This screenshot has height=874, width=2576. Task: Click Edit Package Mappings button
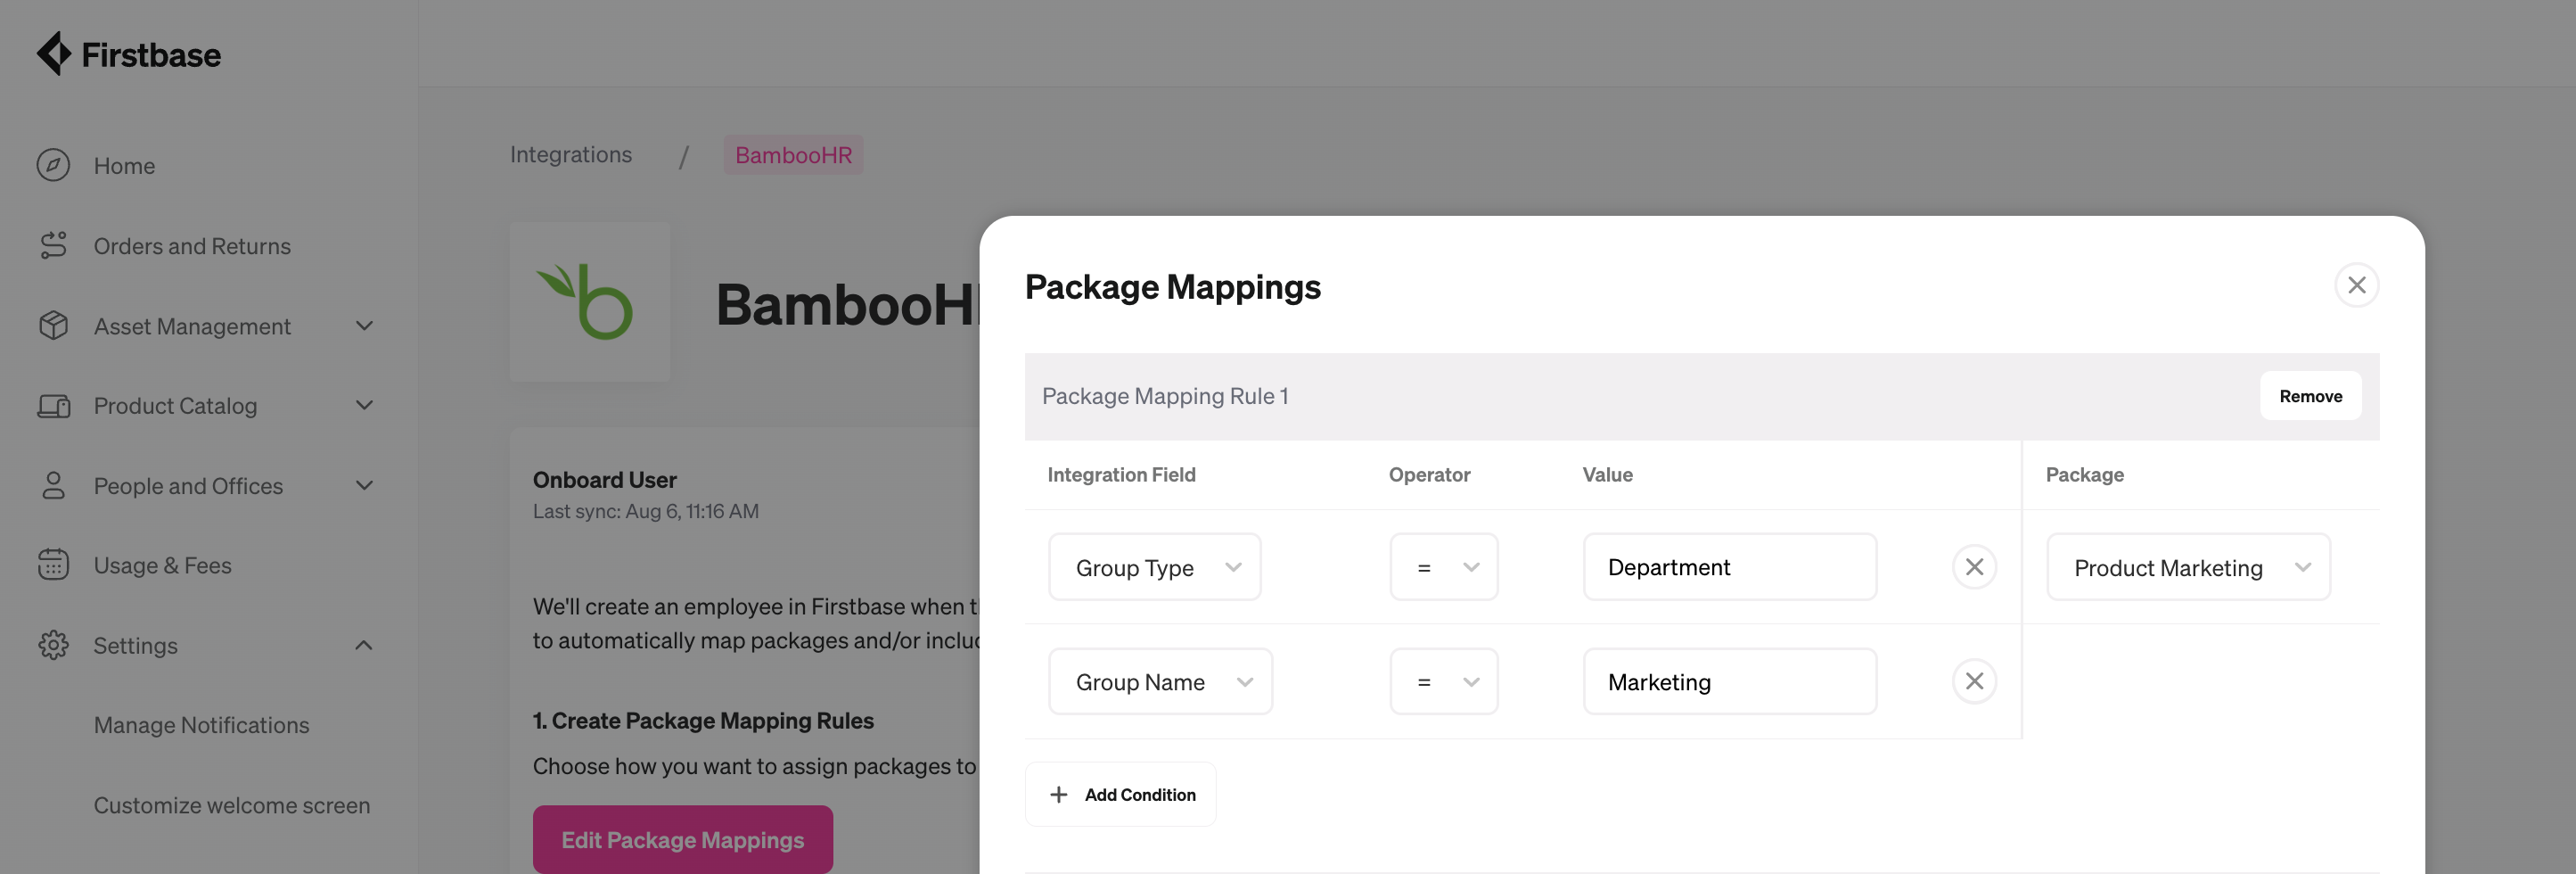pos(682,840)
